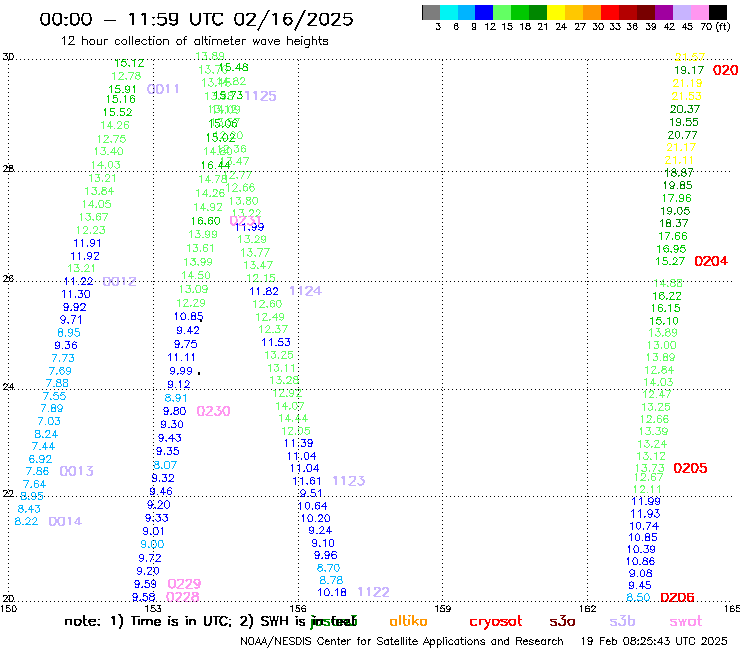Click the 's3b' satellite legend label

622,621
